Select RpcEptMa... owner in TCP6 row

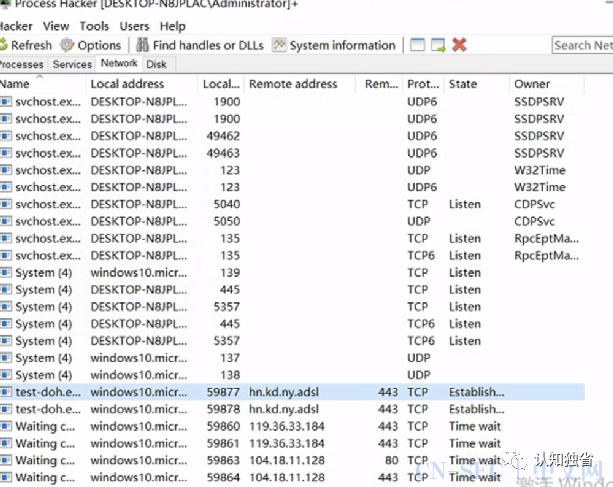coord(547,256)
